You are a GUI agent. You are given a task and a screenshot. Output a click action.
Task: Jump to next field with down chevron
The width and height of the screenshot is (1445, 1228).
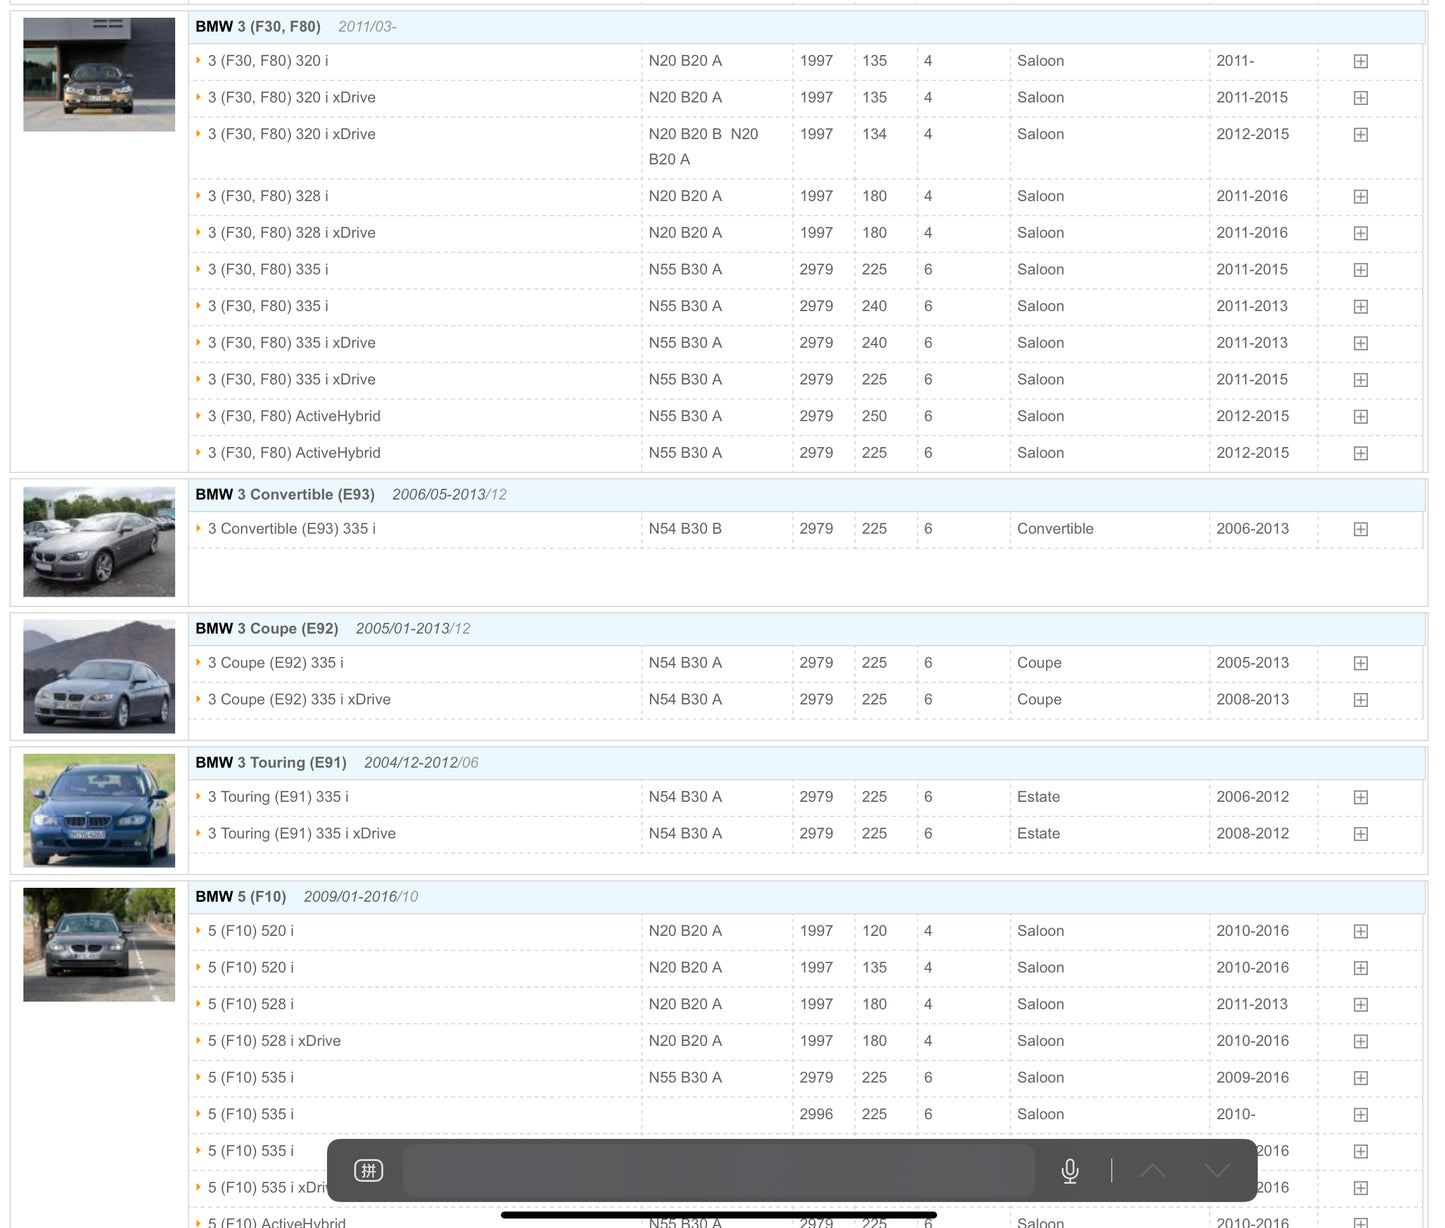coord(1216,1170)
